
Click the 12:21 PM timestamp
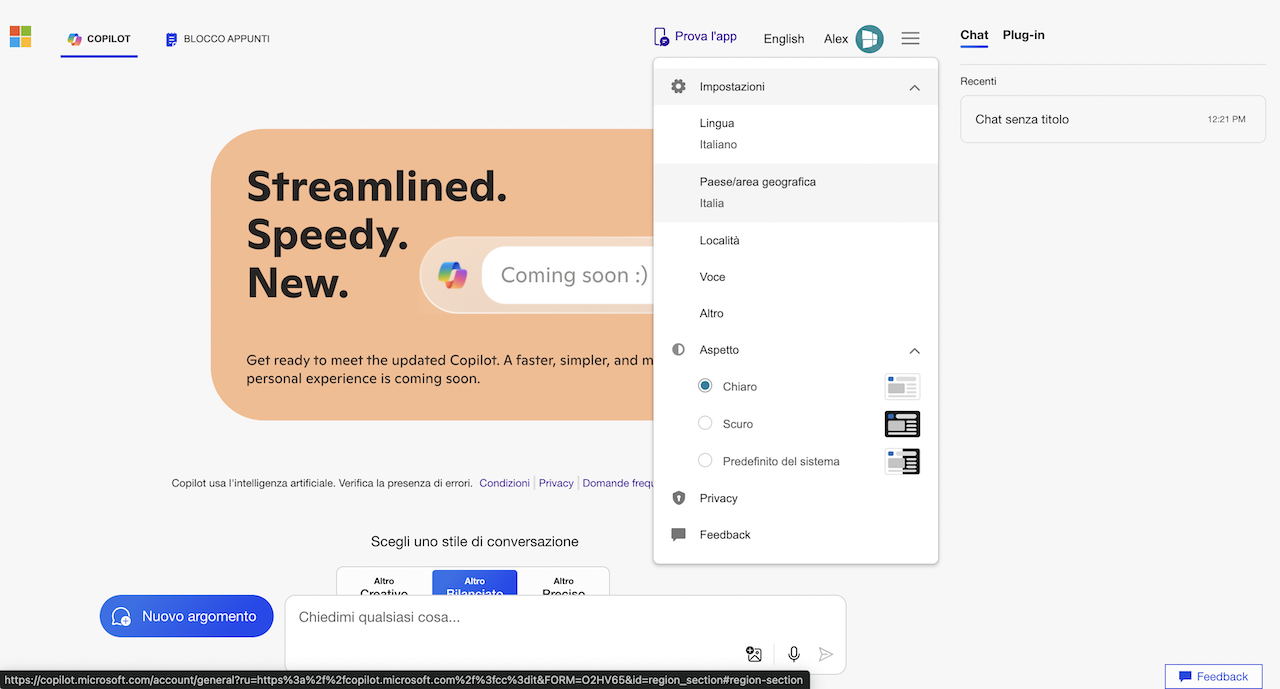1227,119
